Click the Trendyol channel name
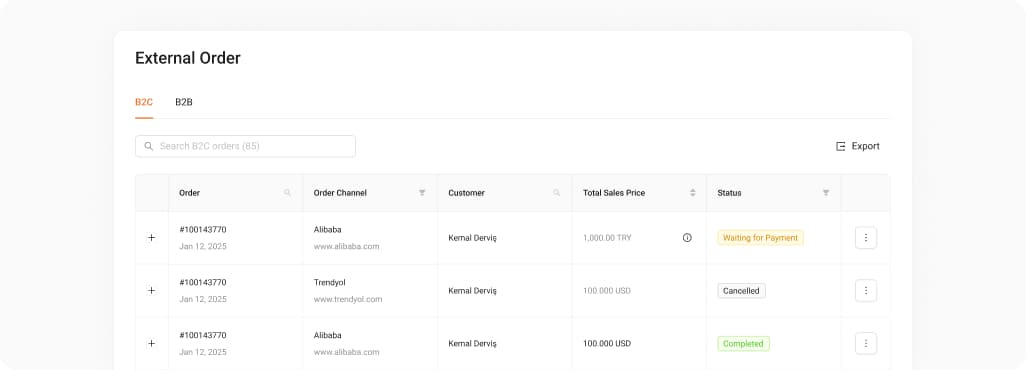 pyautogui.click(x=330, y=282)
